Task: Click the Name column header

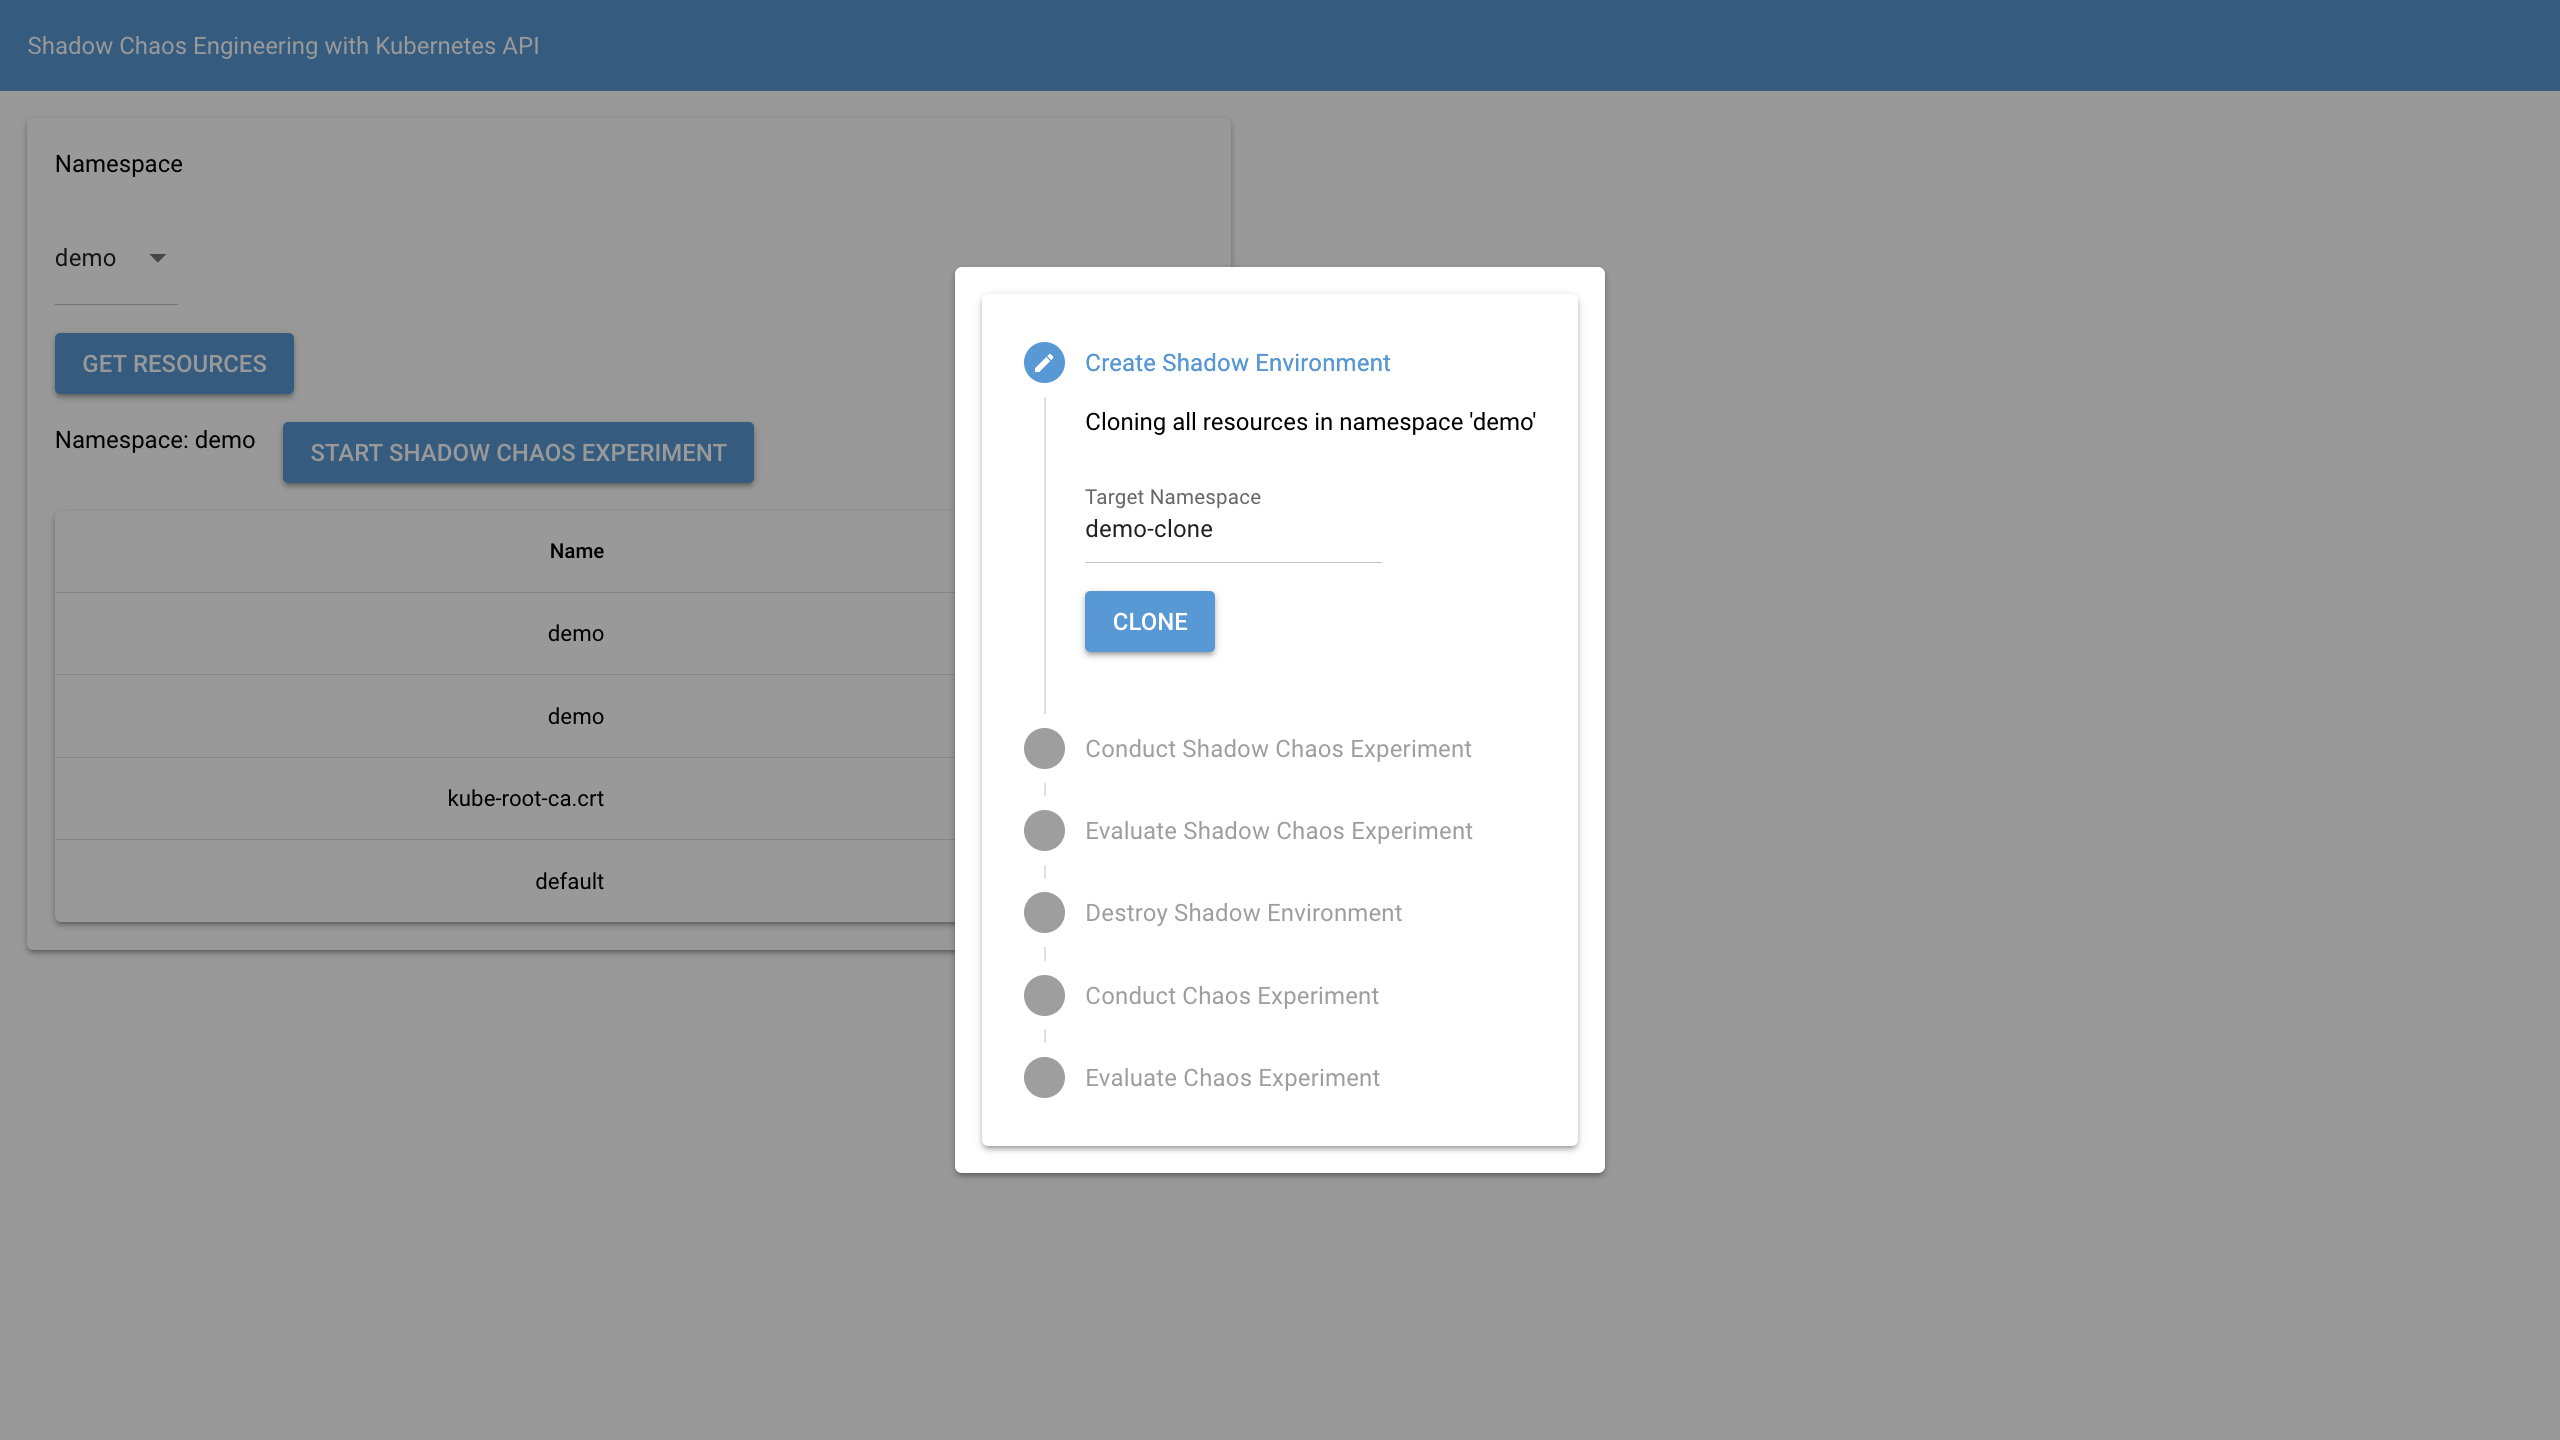Action: click(x=576, y=551)
